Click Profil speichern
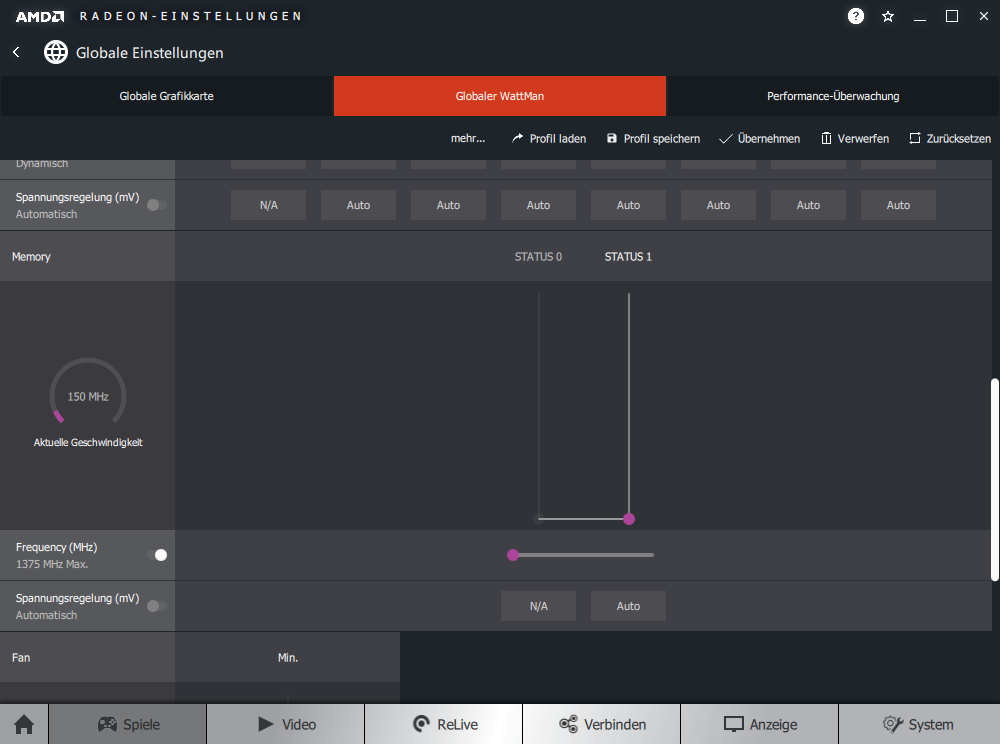The height and width of the screenshot is (744, 1000). tap(653, 138)
